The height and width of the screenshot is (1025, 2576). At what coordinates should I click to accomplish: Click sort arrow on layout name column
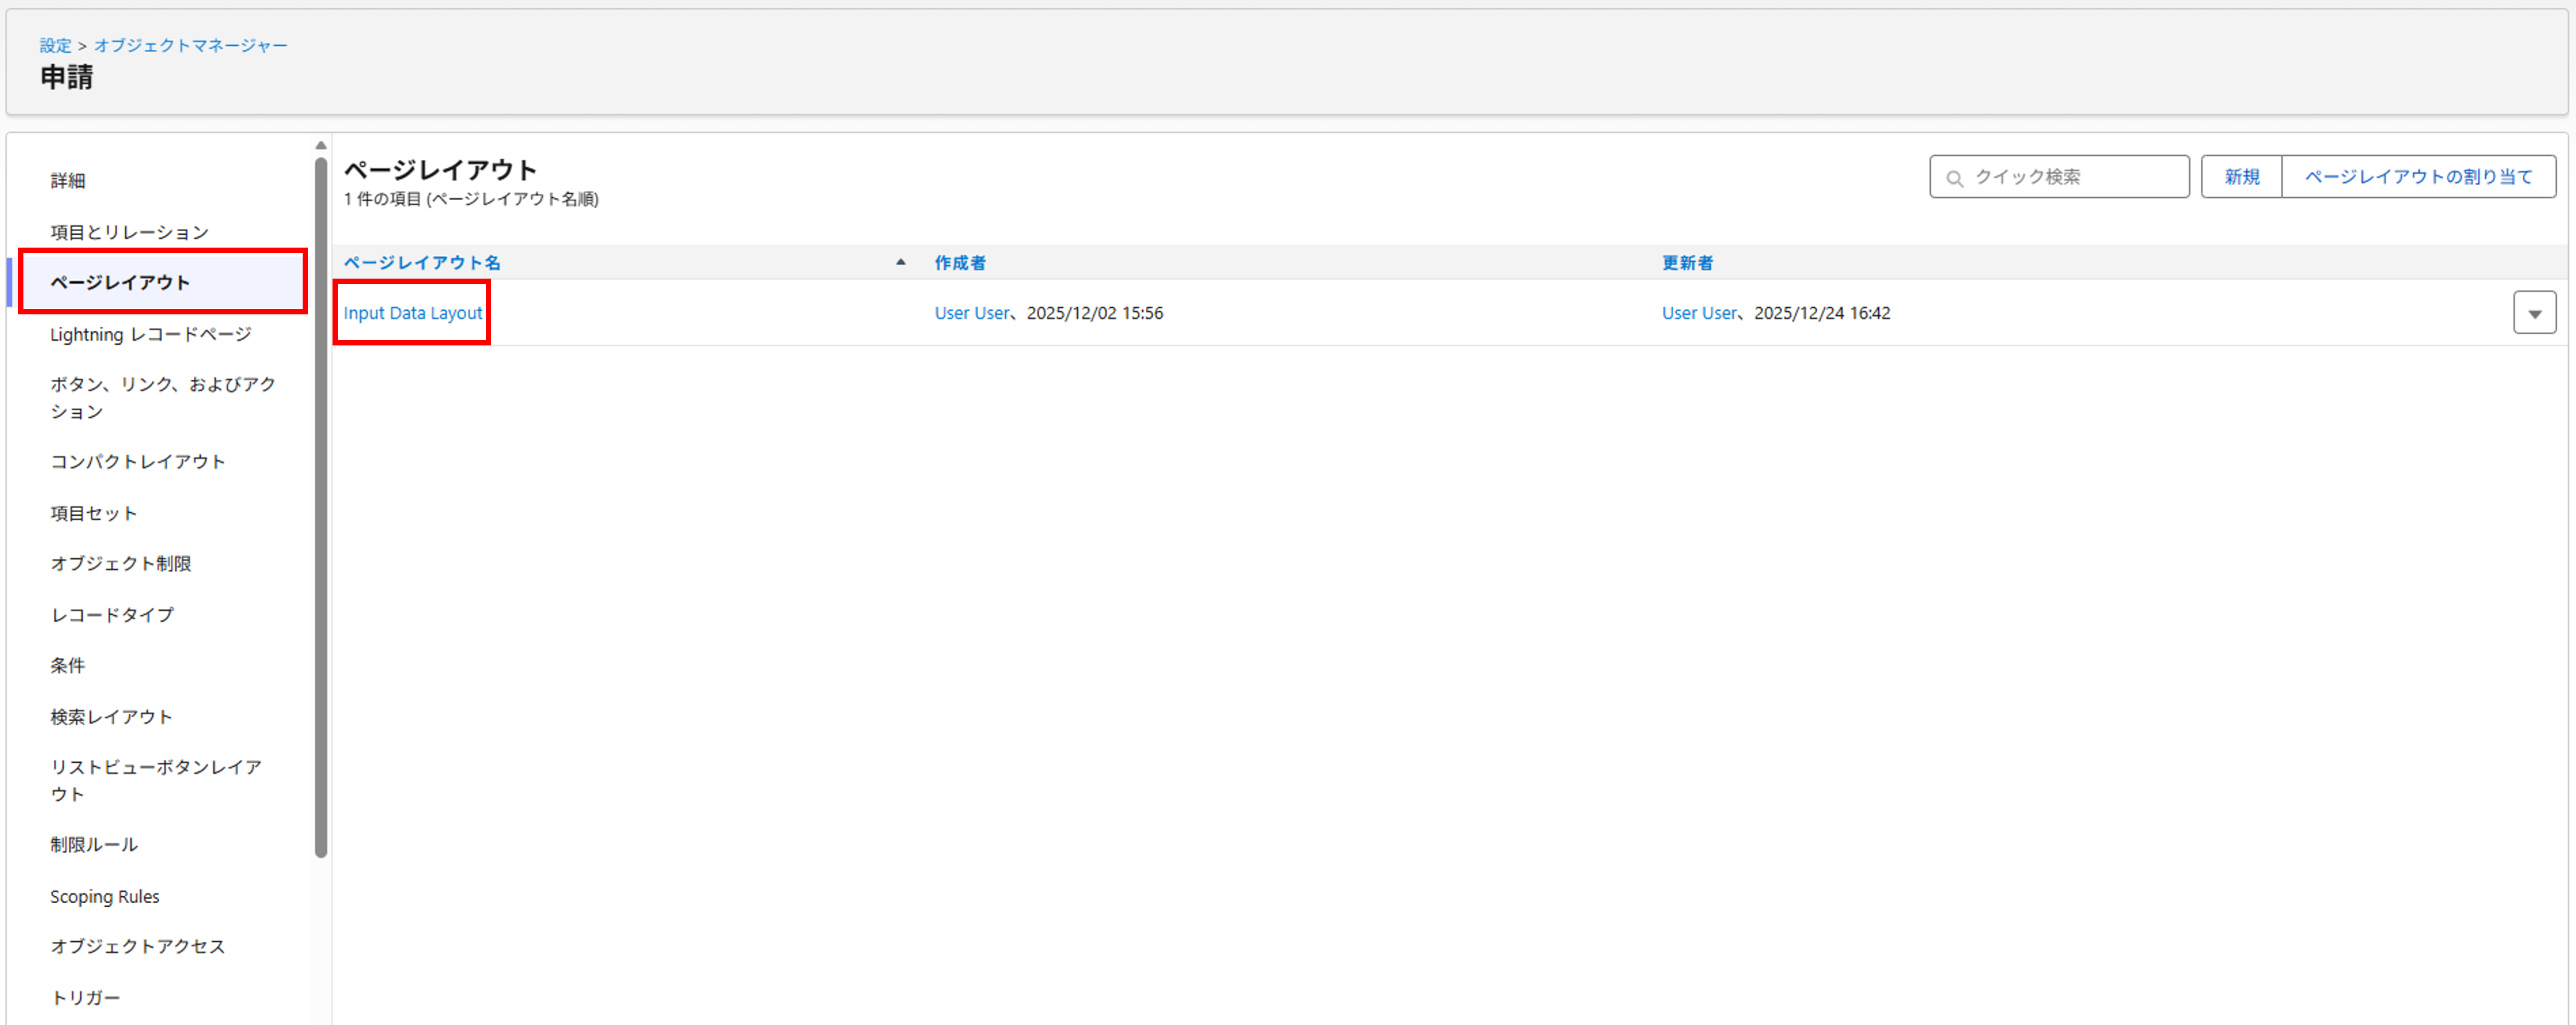click(900, 262)
